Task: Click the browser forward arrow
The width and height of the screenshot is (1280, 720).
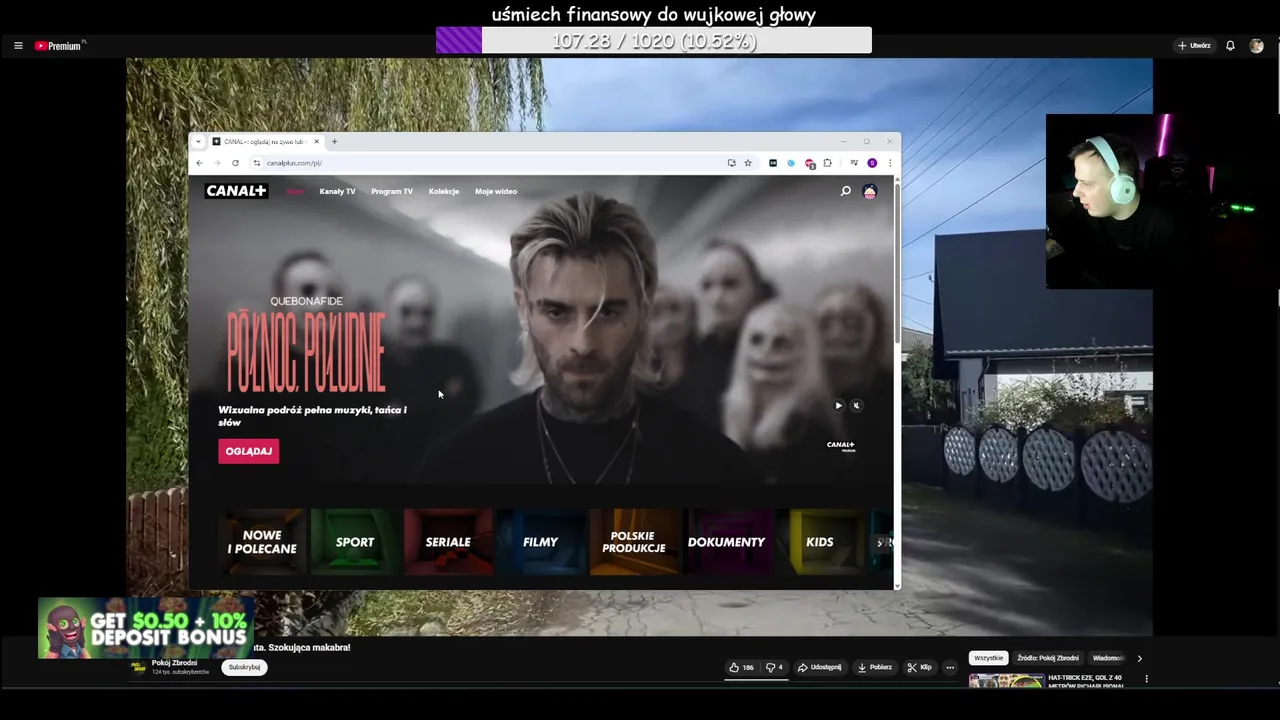Action: (217, 163)
